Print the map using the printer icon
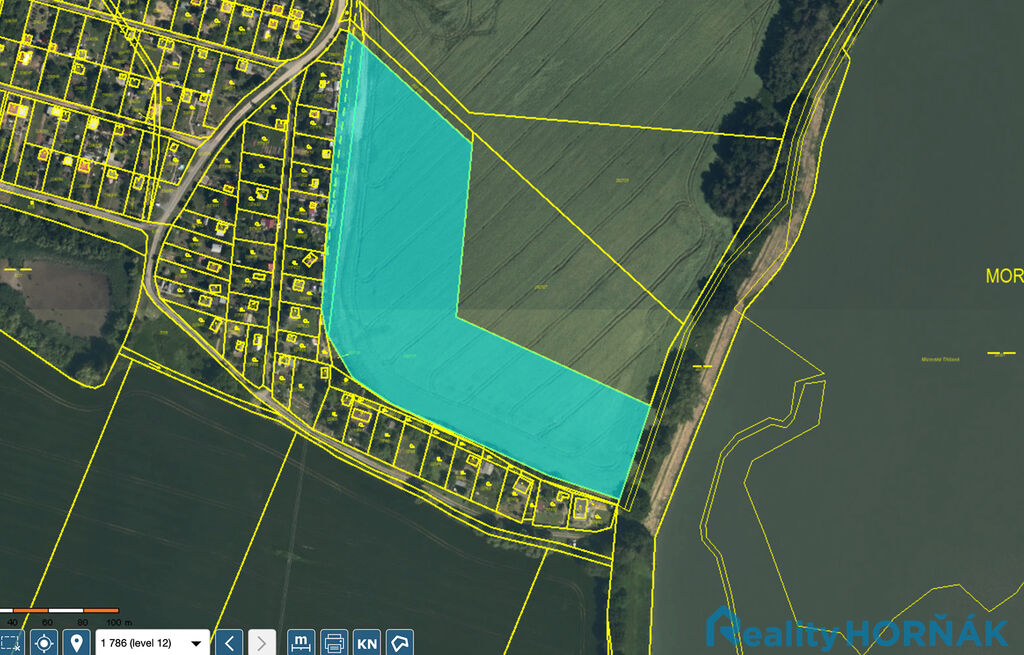The height and width of the screenshot is (655, 1024). click(334, 643)
